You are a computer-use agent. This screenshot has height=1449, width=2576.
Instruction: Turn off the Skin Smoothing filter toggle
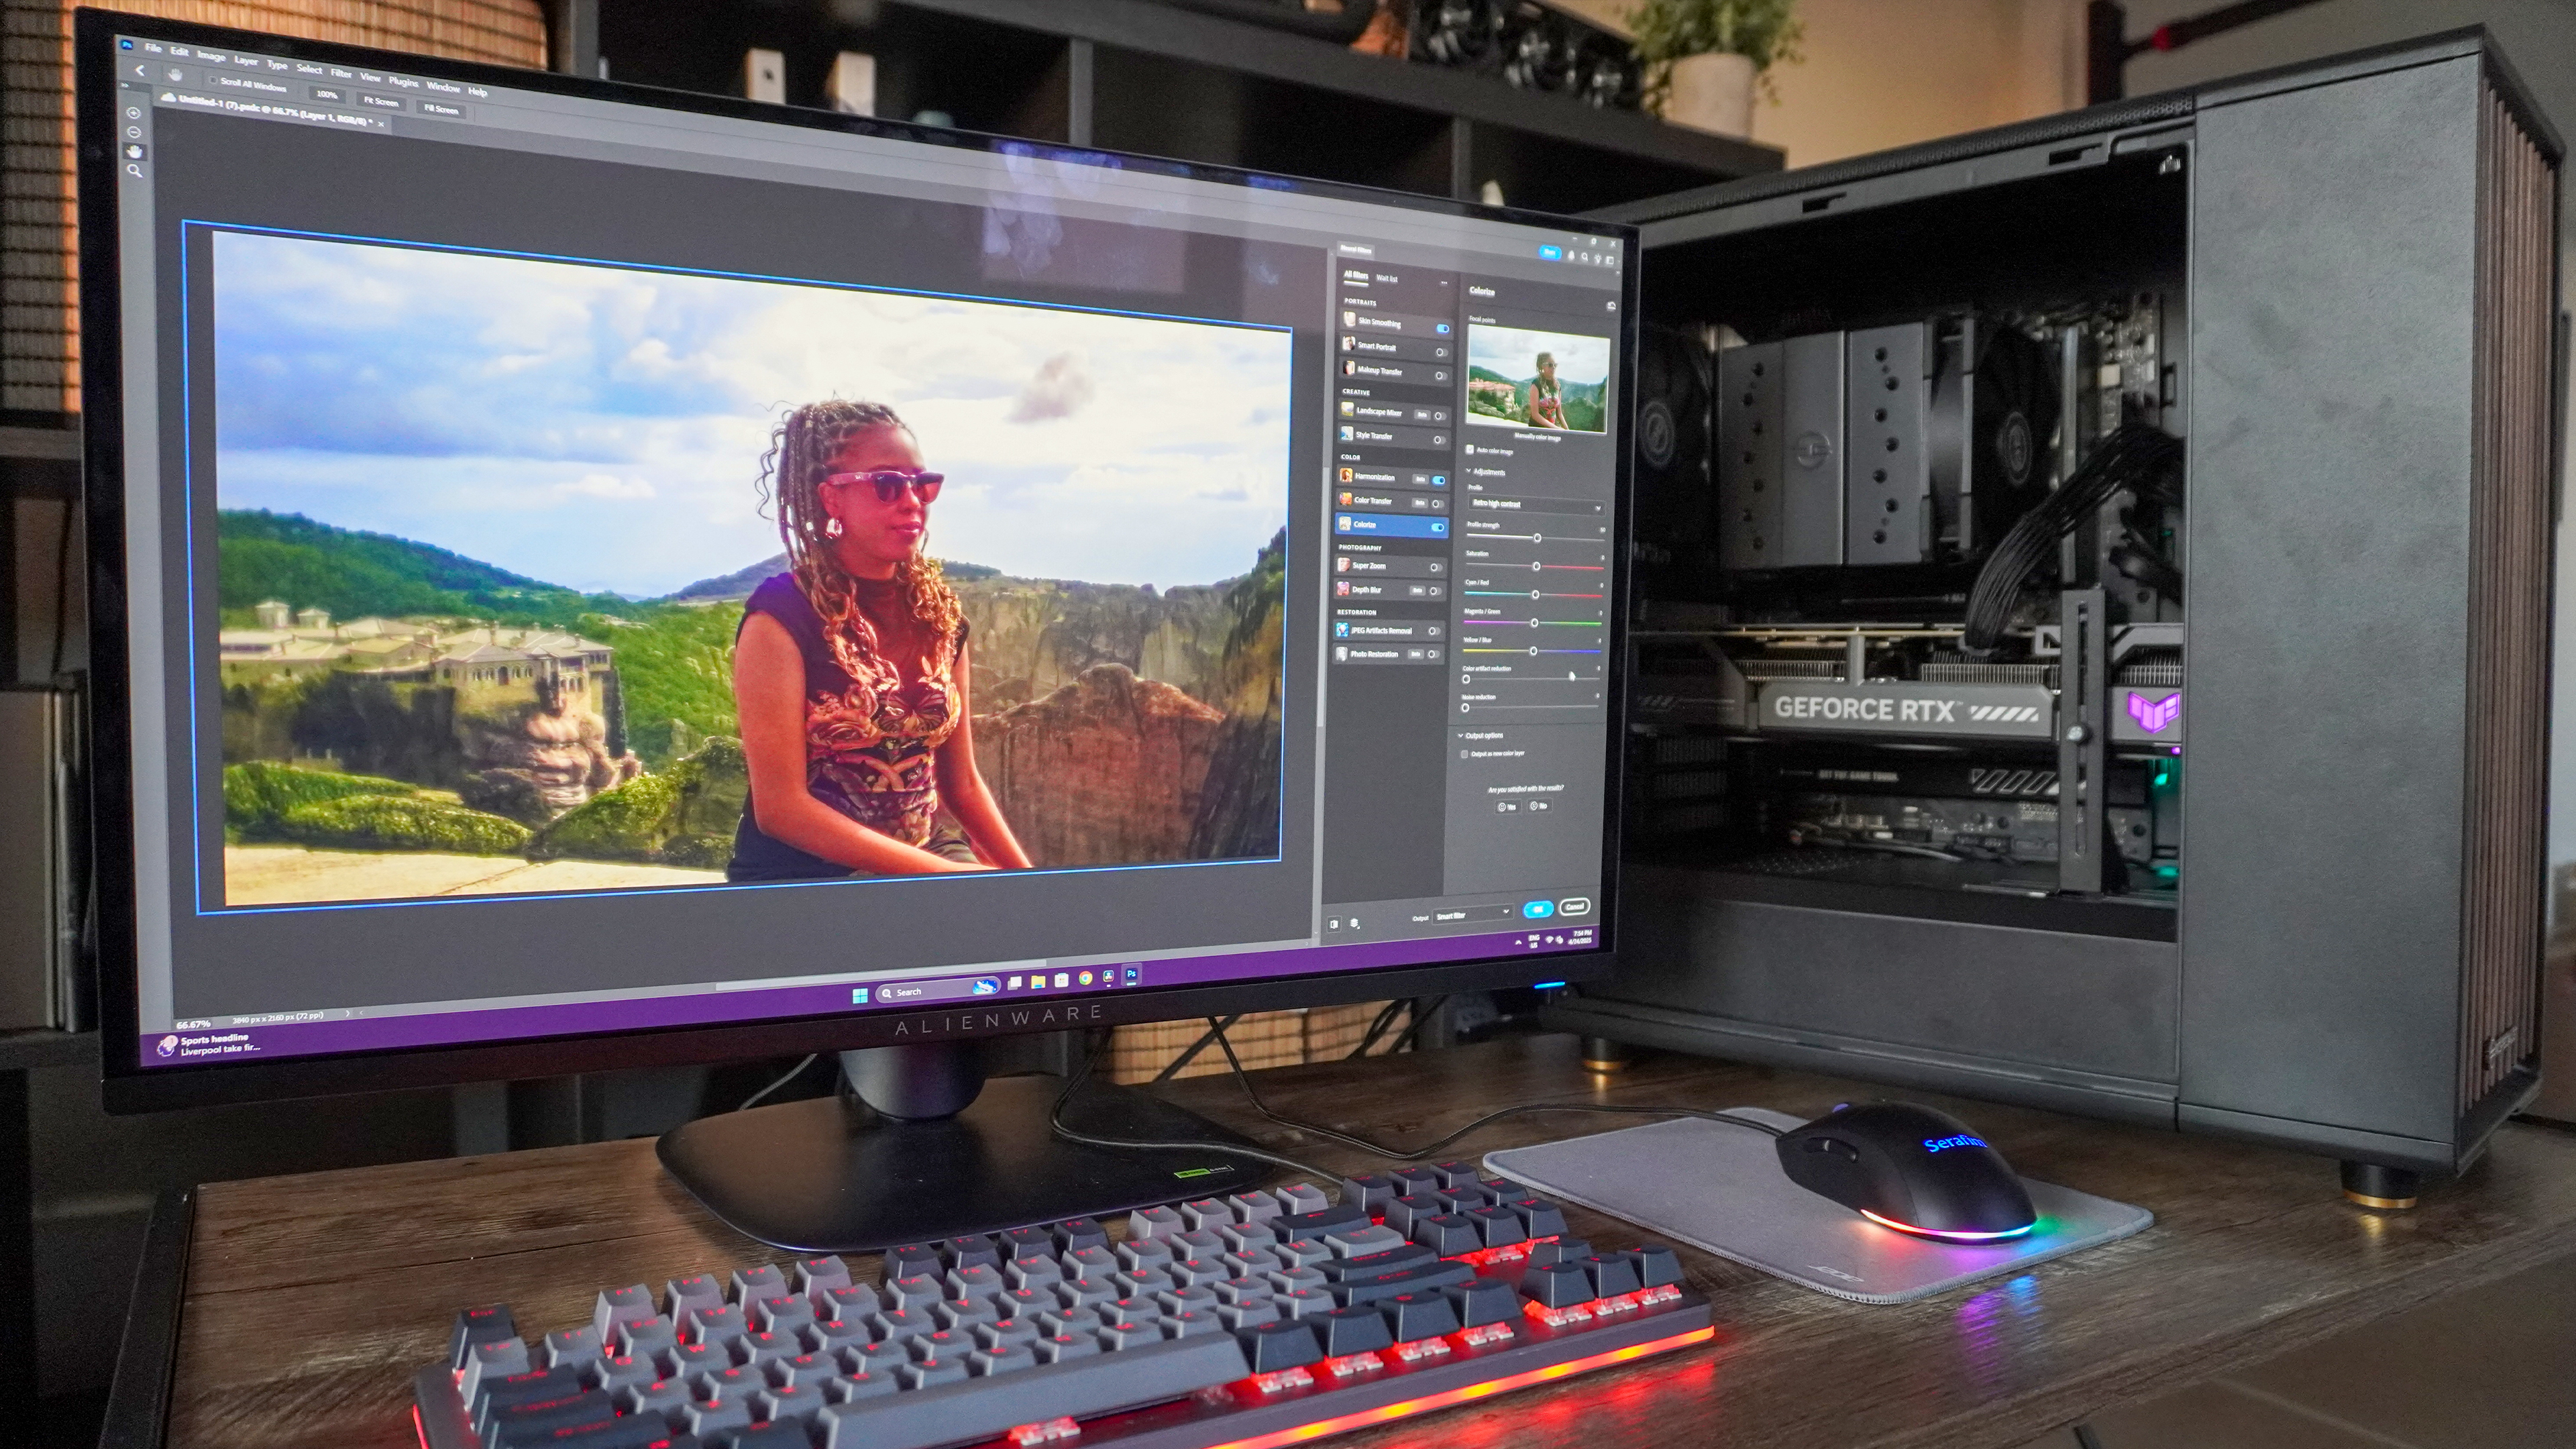point(1442,328)
